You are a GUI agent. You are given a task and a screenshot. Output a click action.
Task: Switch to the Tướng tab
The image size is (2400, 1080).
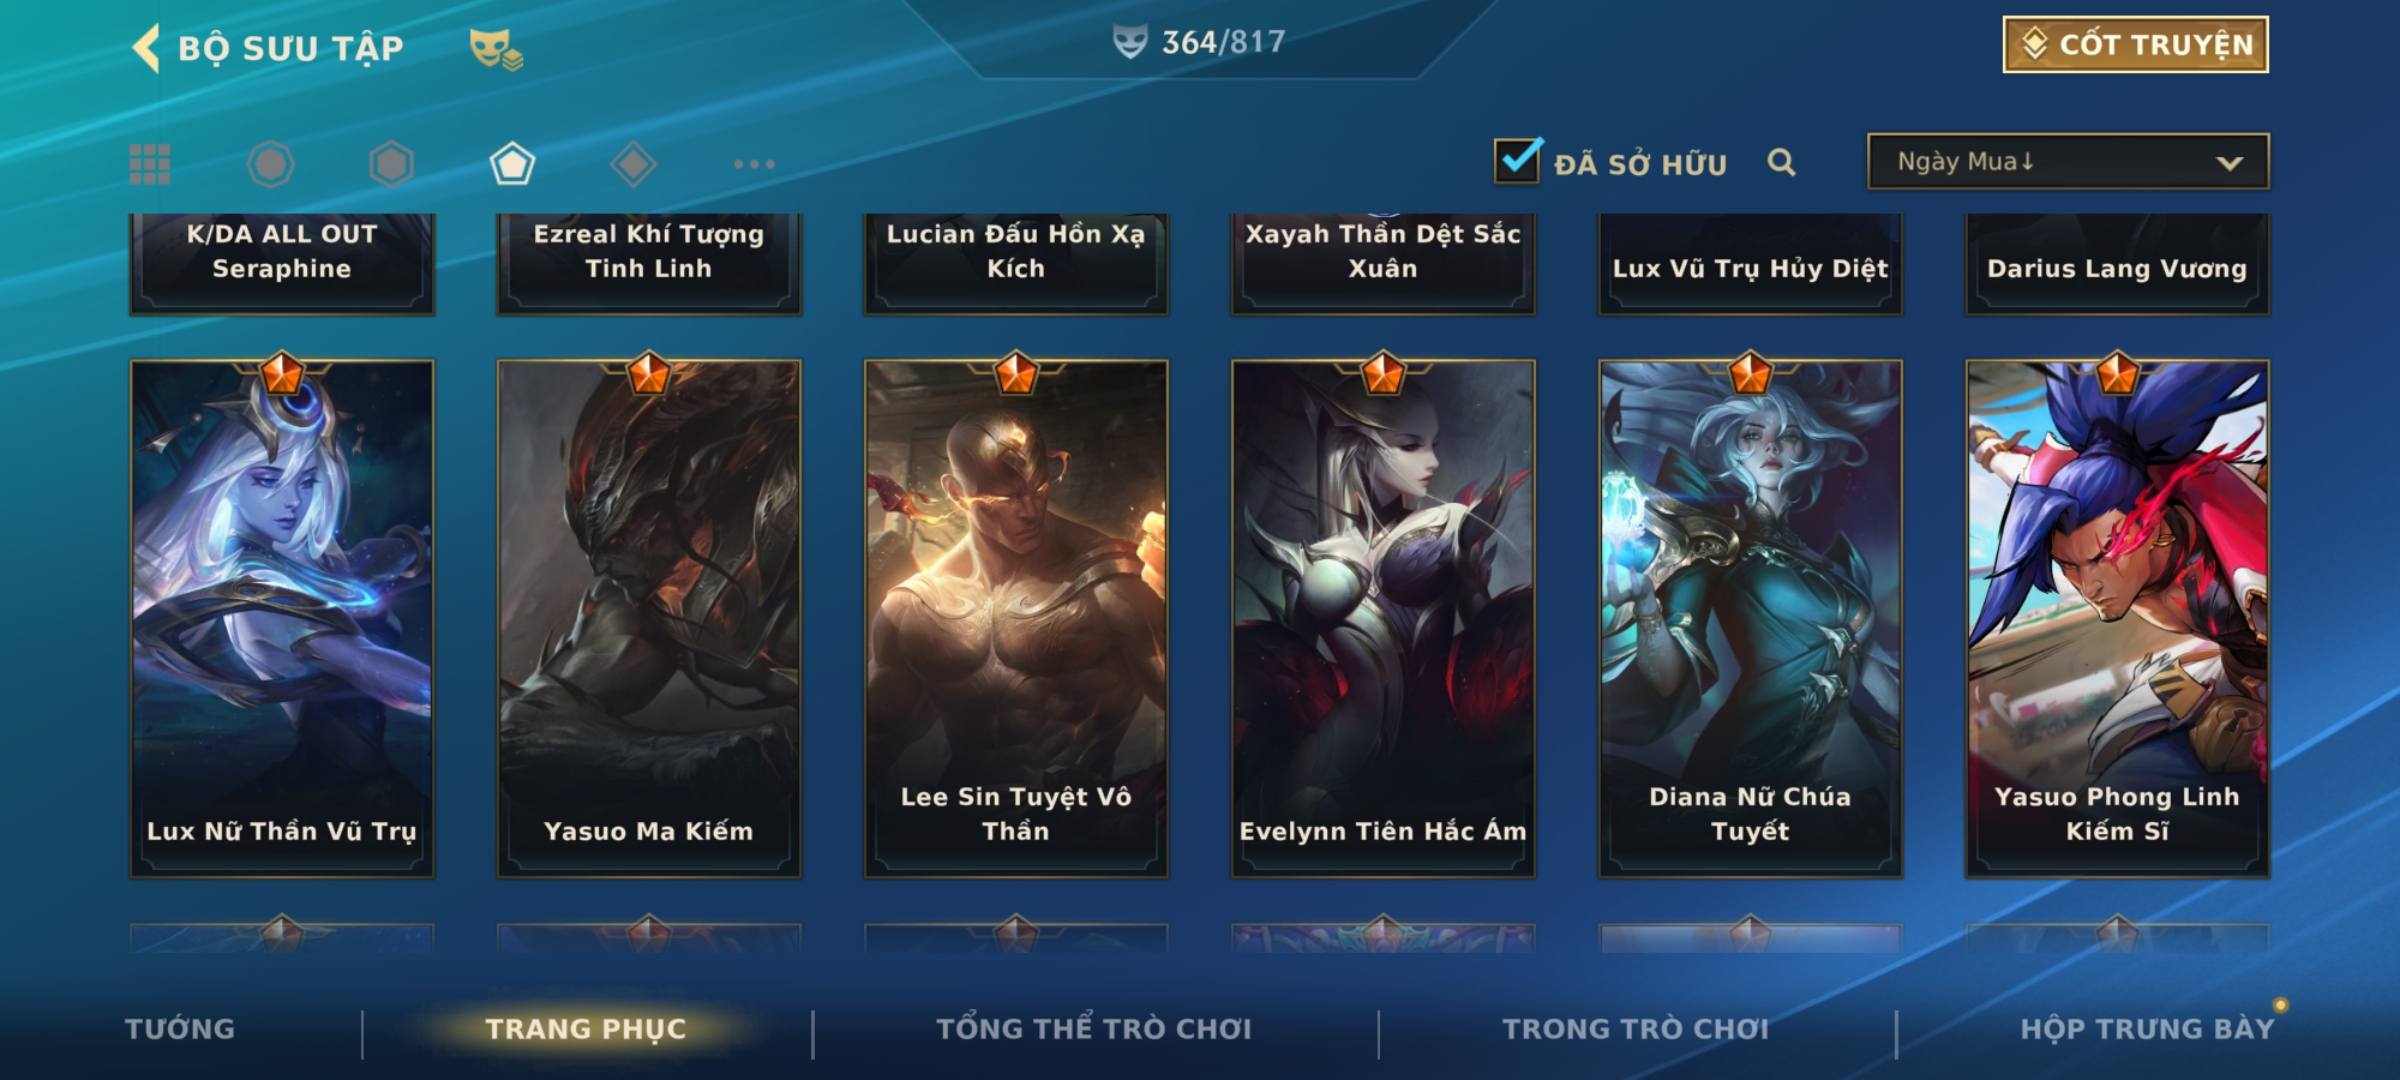click(x=180, y=1029)
